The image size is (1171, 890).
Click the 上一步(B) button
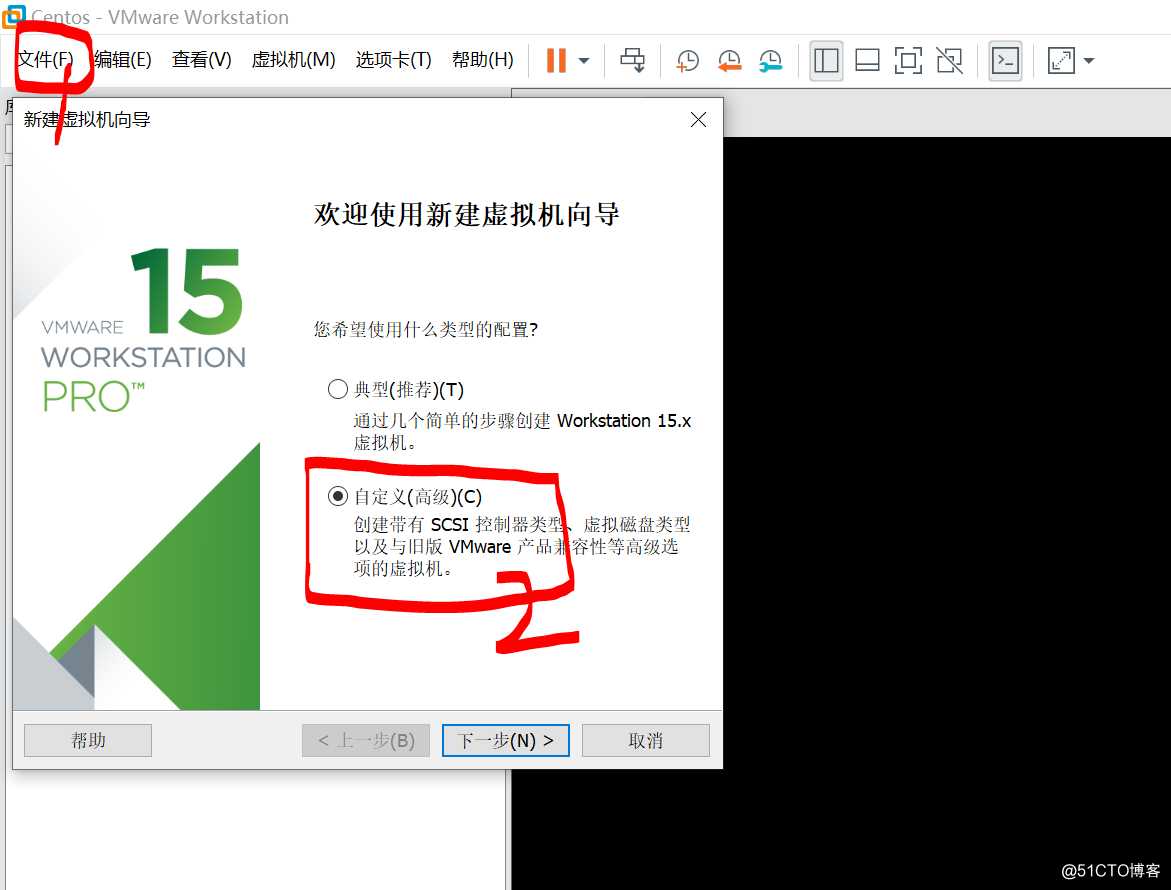[x=366, y=740]
